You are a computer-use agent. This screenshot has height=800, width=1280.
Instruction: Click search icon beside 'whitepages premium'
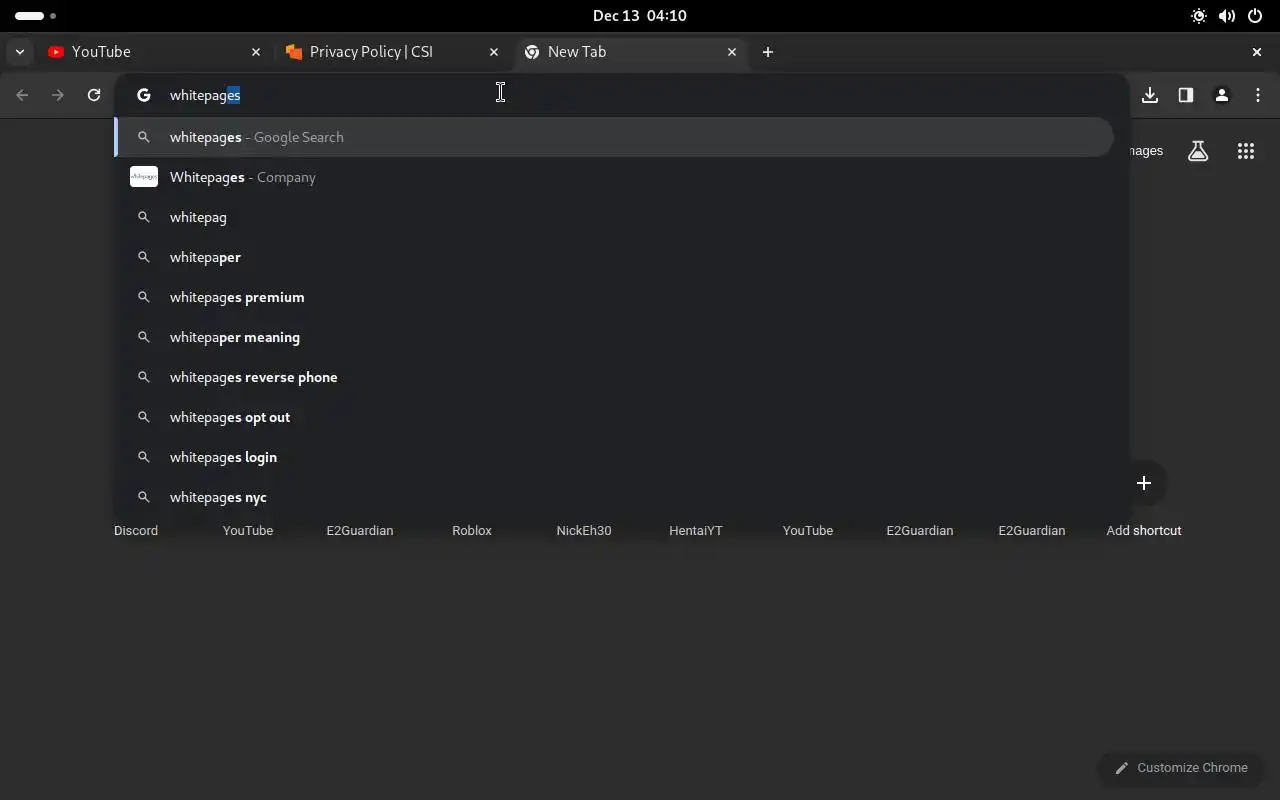point(144,297)
